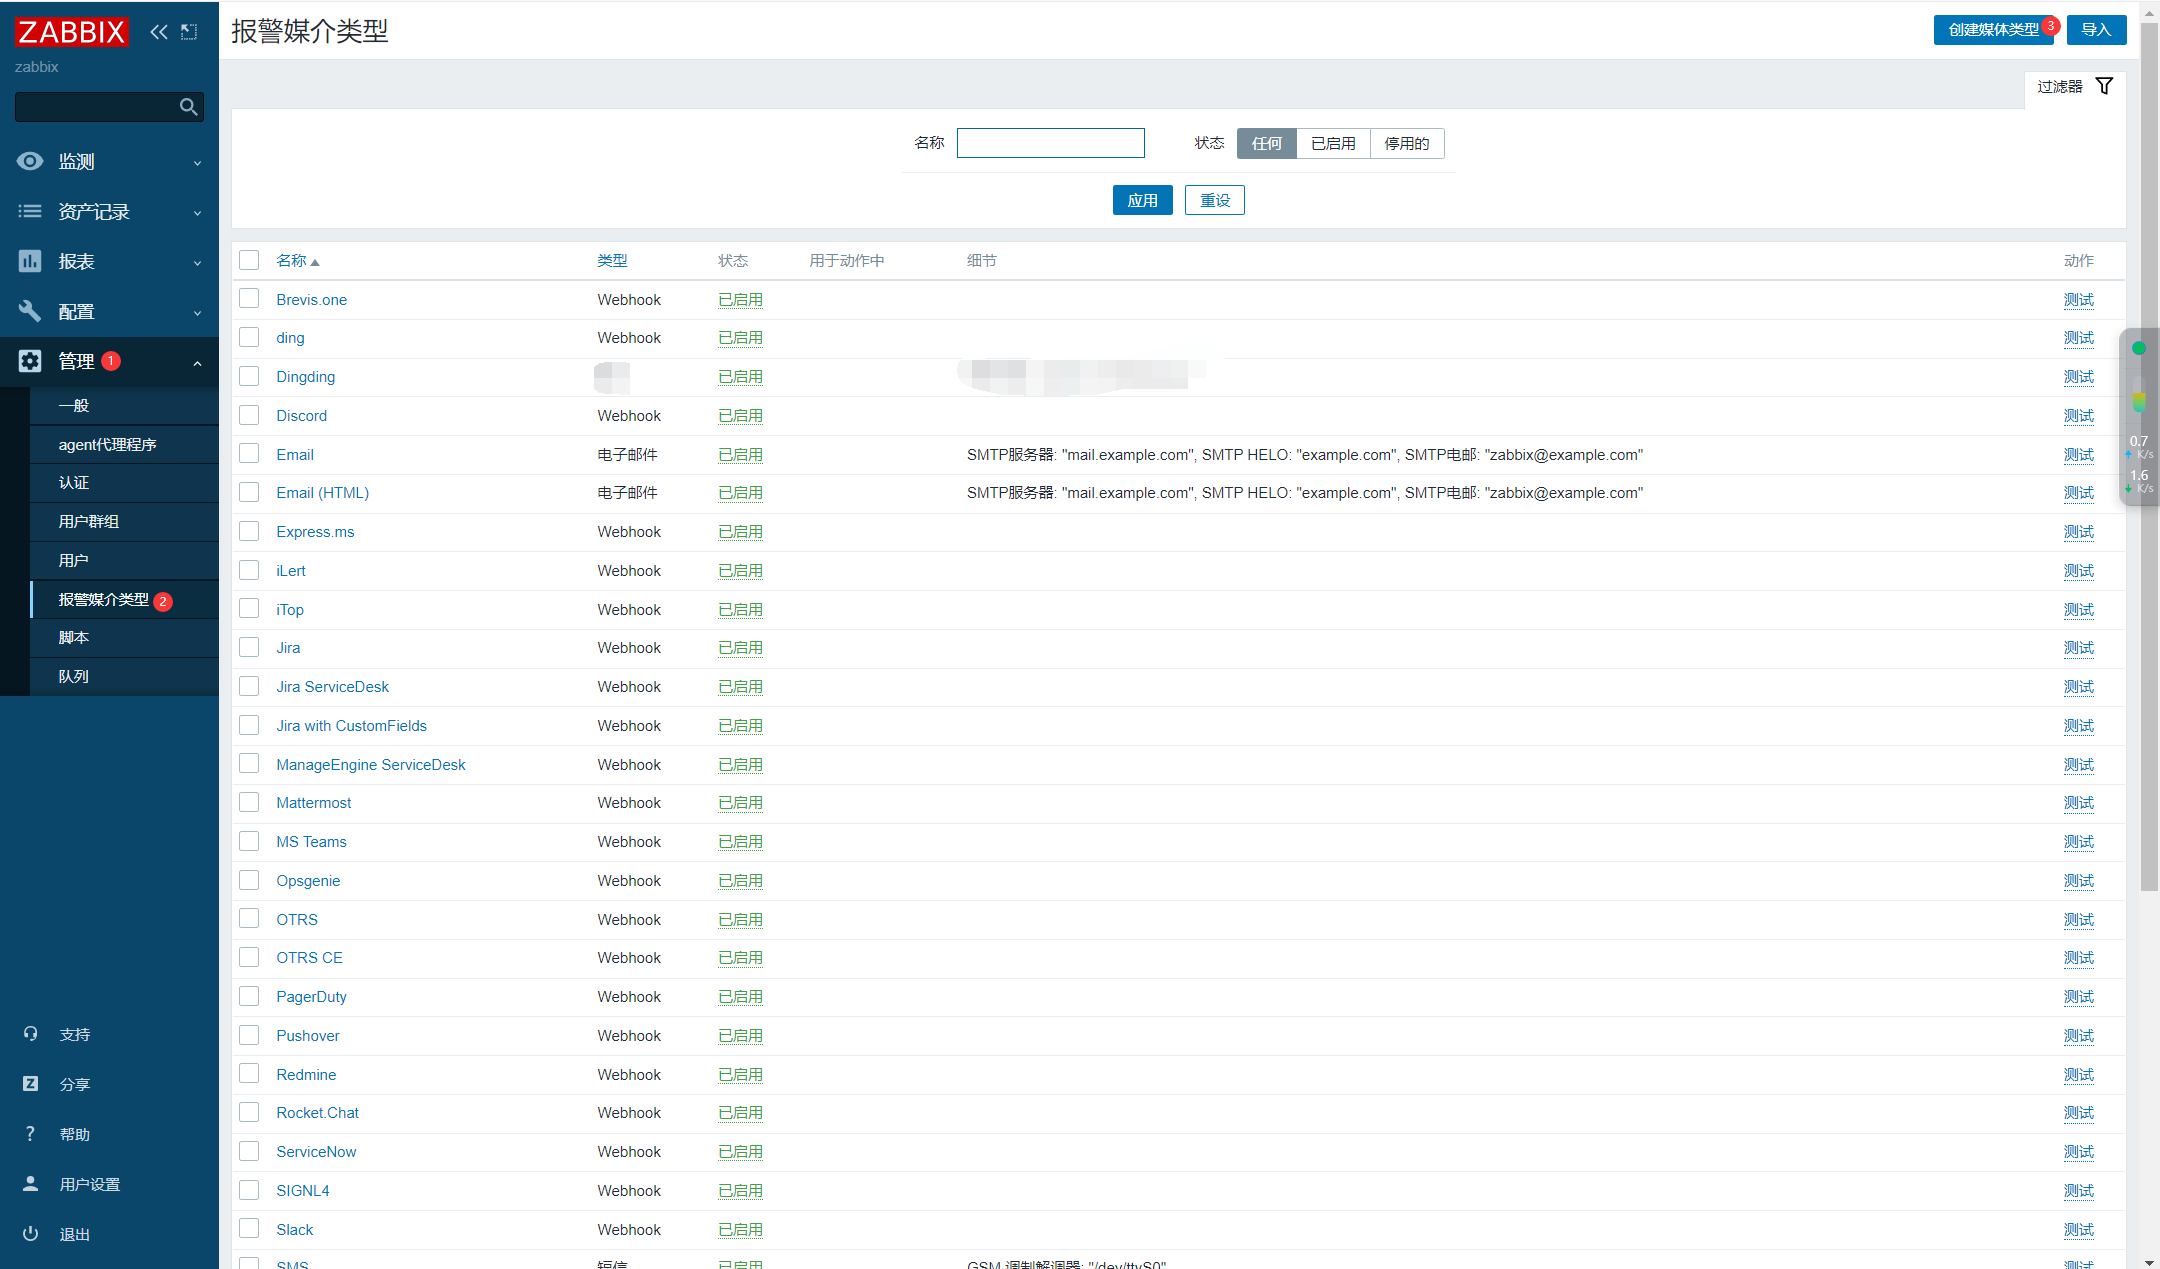Sort by the 类型 column header
This screenshot has height=1269, width=2160.
coord(612,260)
